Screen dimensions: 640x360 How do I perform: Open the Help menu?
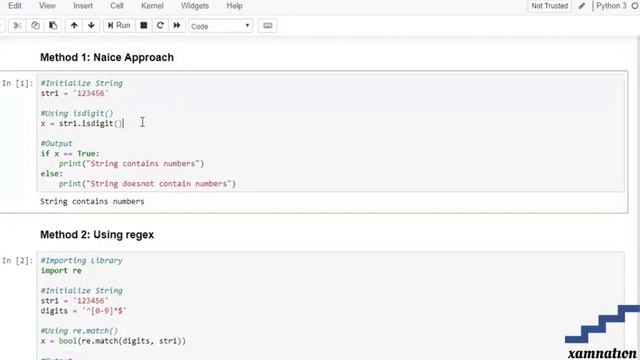tap(234, 6)
